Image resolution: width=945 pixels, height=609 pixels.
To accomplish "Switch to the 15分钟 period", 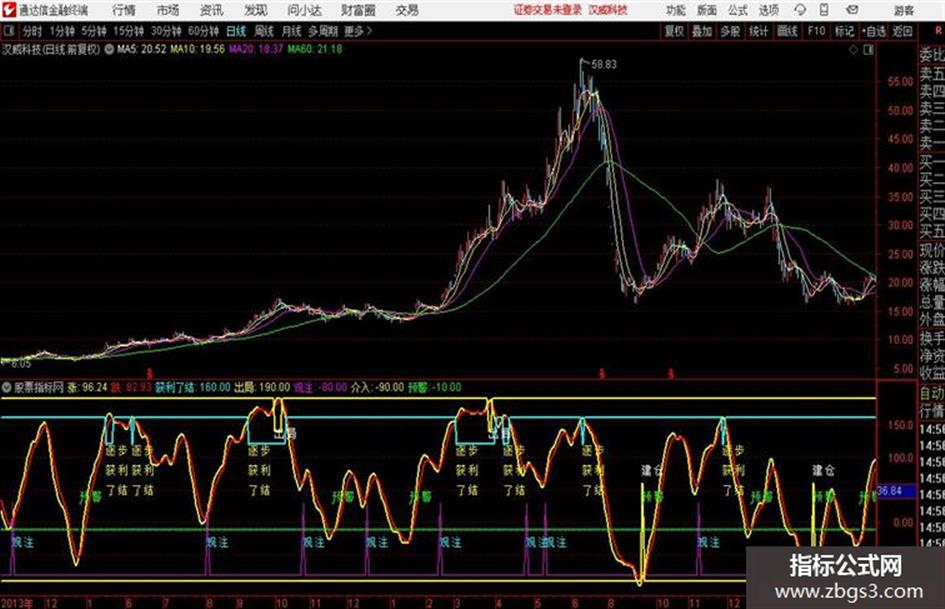I will [x=128, y=31].
